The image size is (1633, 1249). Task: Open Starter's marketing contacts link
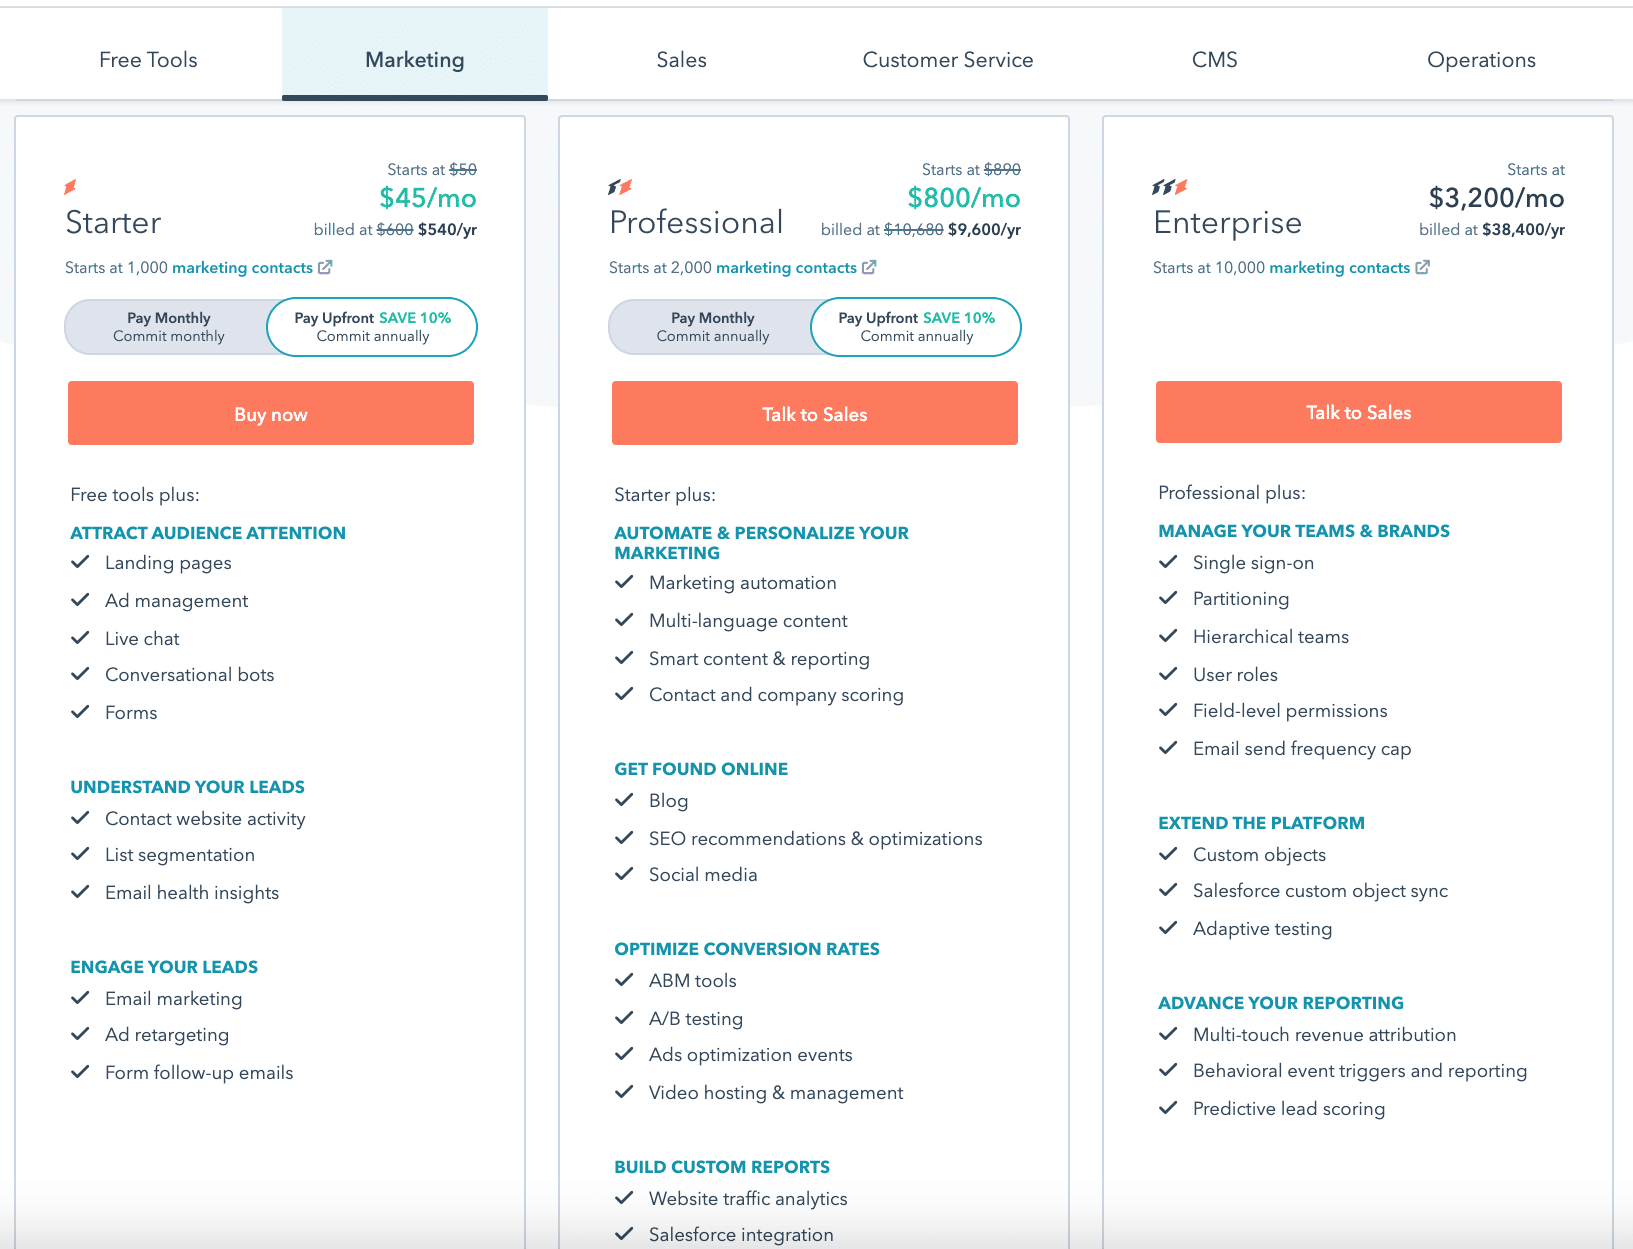[x=243, y=267]
